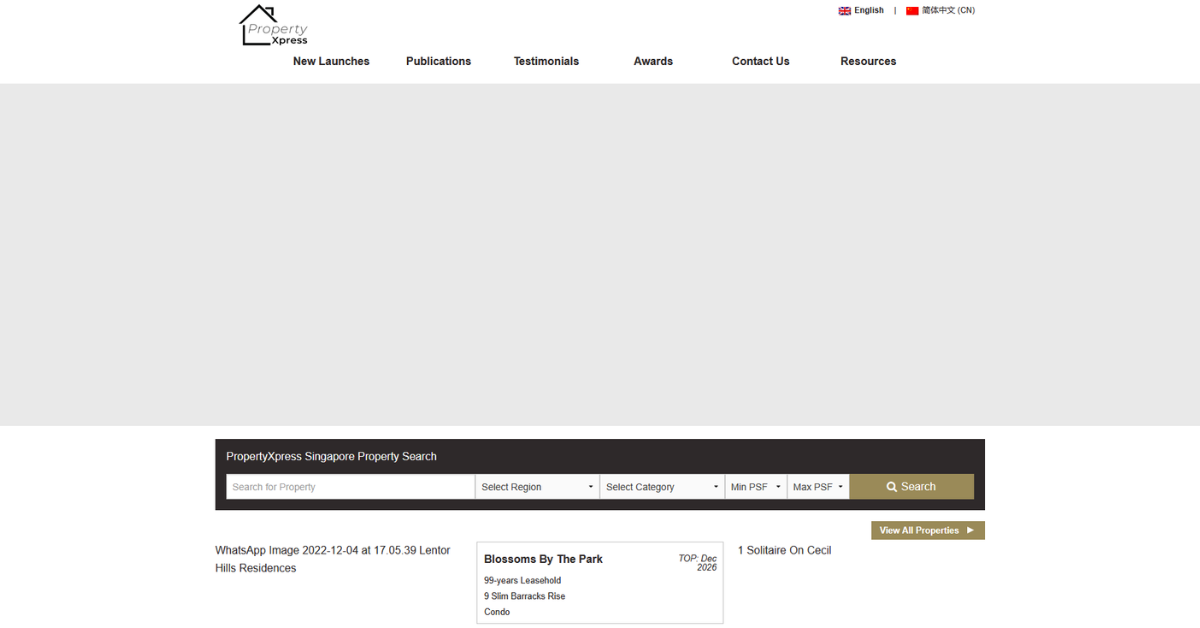Click the arrow icon on View All Properties
The image size is (1200, 628).
970,531
